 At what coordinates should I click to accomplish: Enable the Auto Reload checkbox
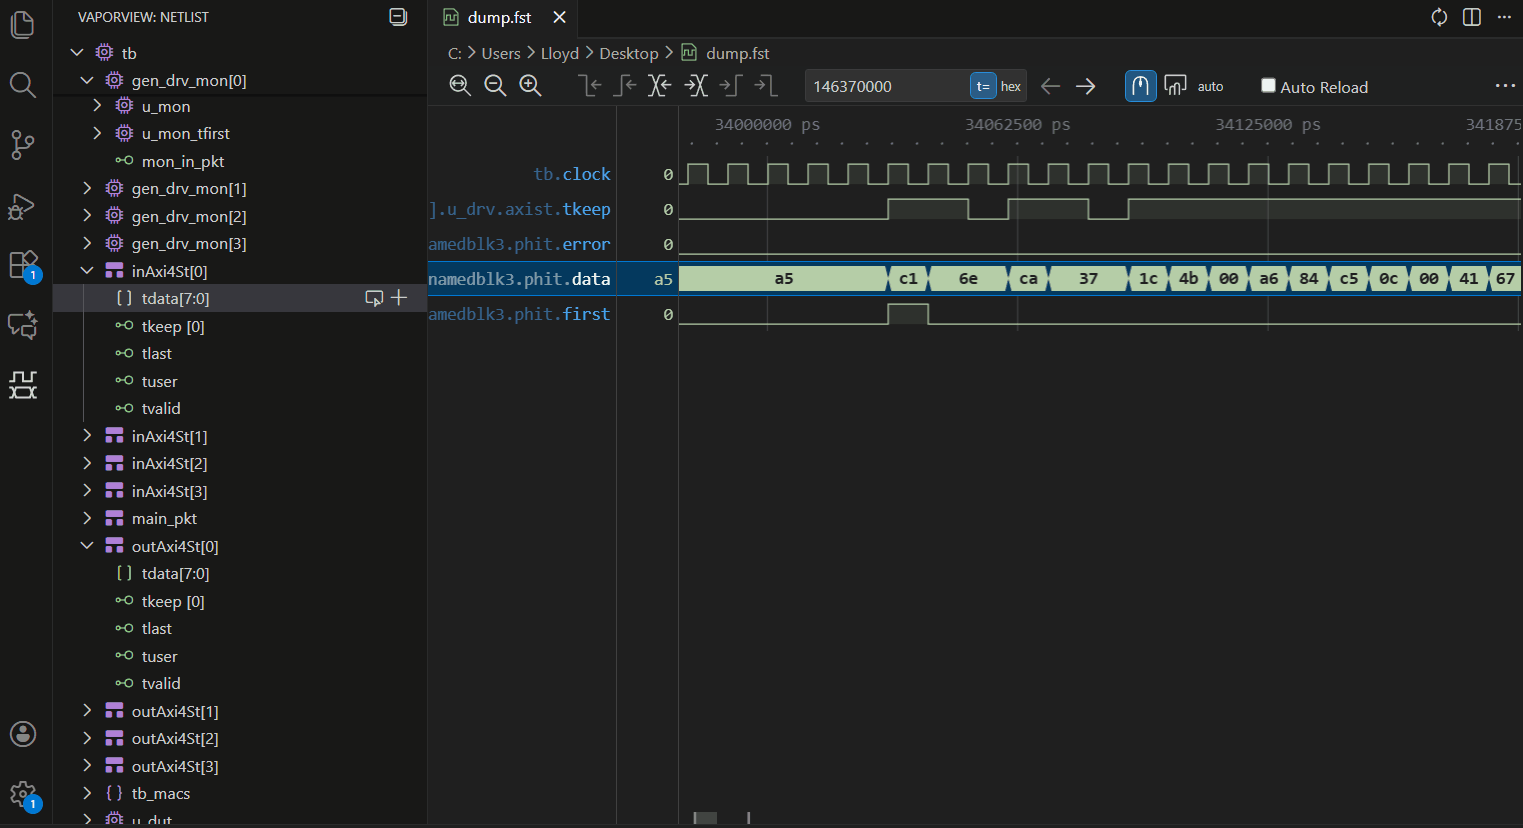pyautogui.click(x=1268, y=86)
